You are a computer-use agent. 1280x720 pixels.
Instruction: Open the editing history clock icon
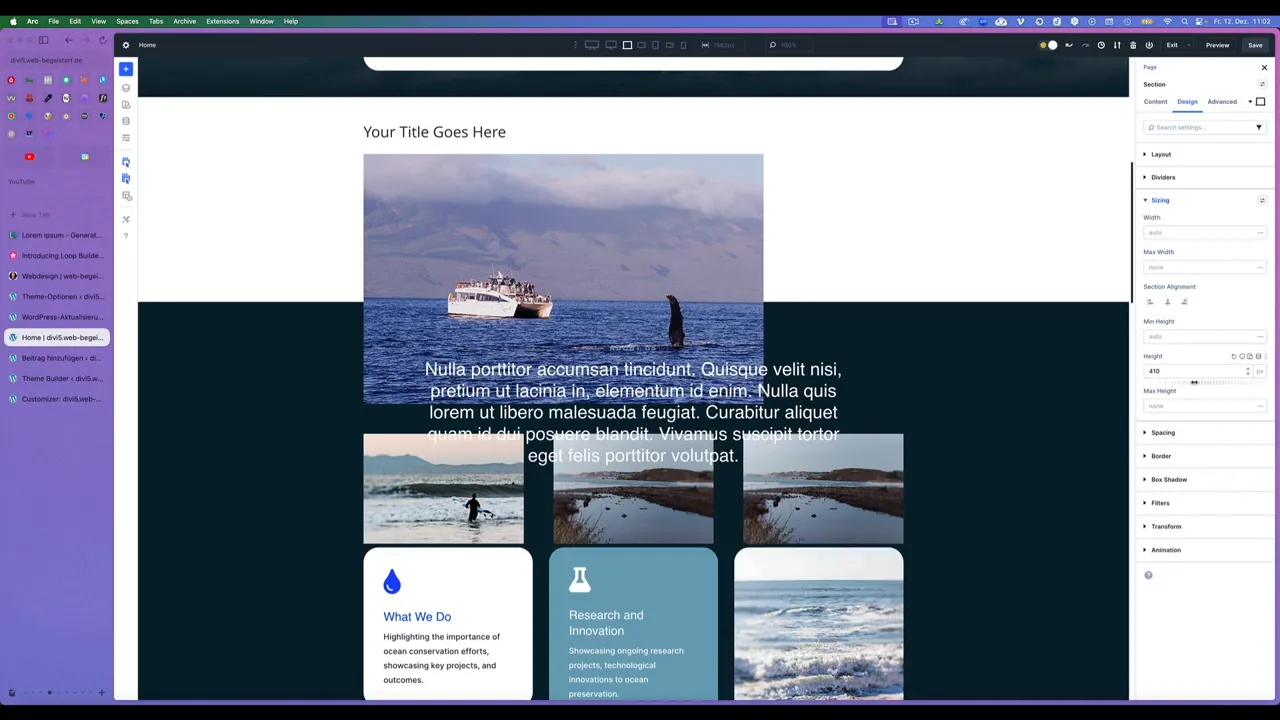pos(1101,44)
